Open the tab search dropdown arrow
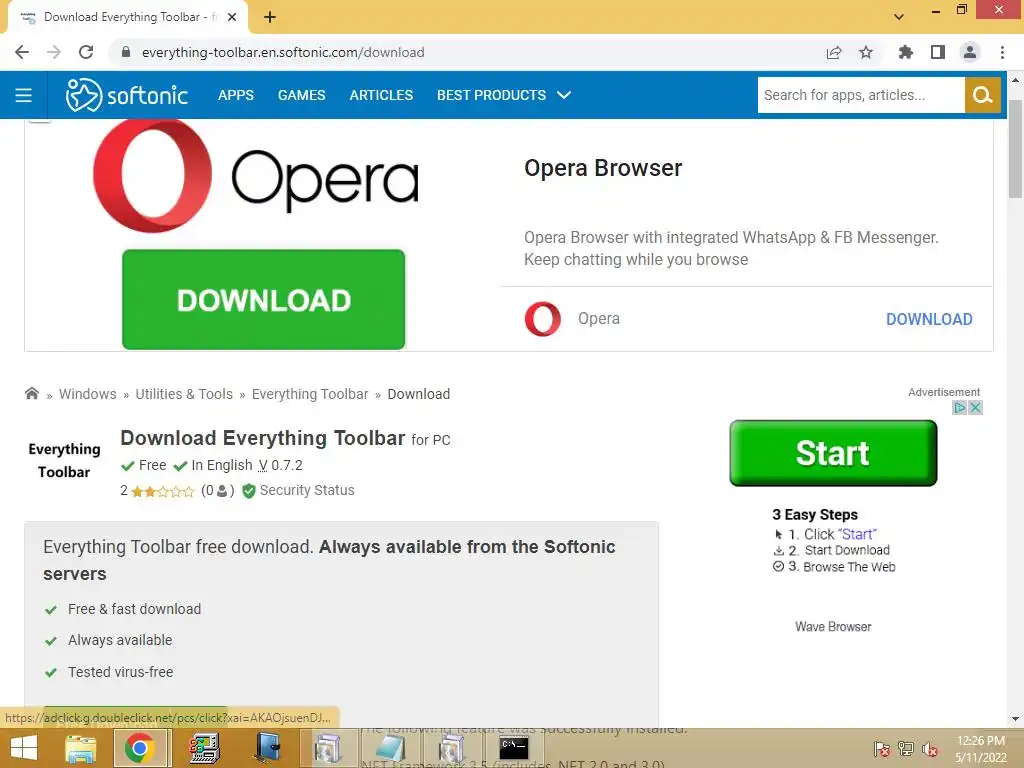Image resolution: width=1024 pixels, height=768 pixels. (899, 17)
